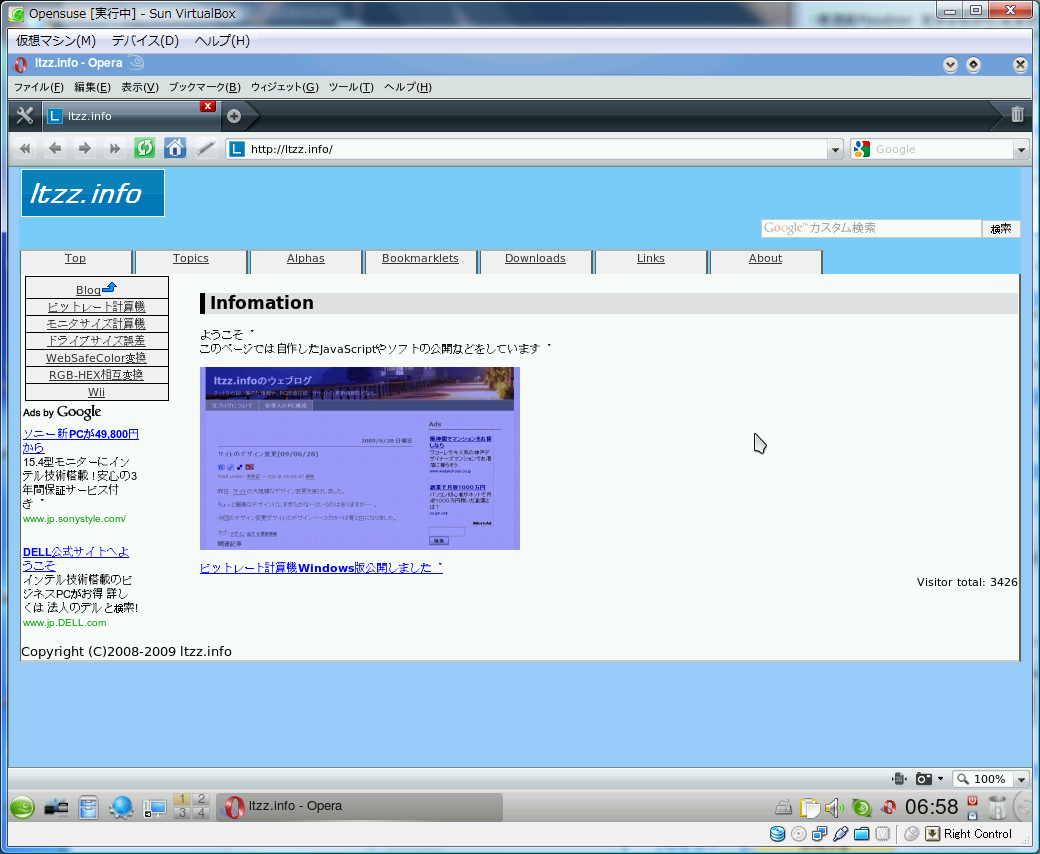Open Opera's ウィジェット(G) menu
Screen dimensions: 1040x854
click(x=285, y=87)
